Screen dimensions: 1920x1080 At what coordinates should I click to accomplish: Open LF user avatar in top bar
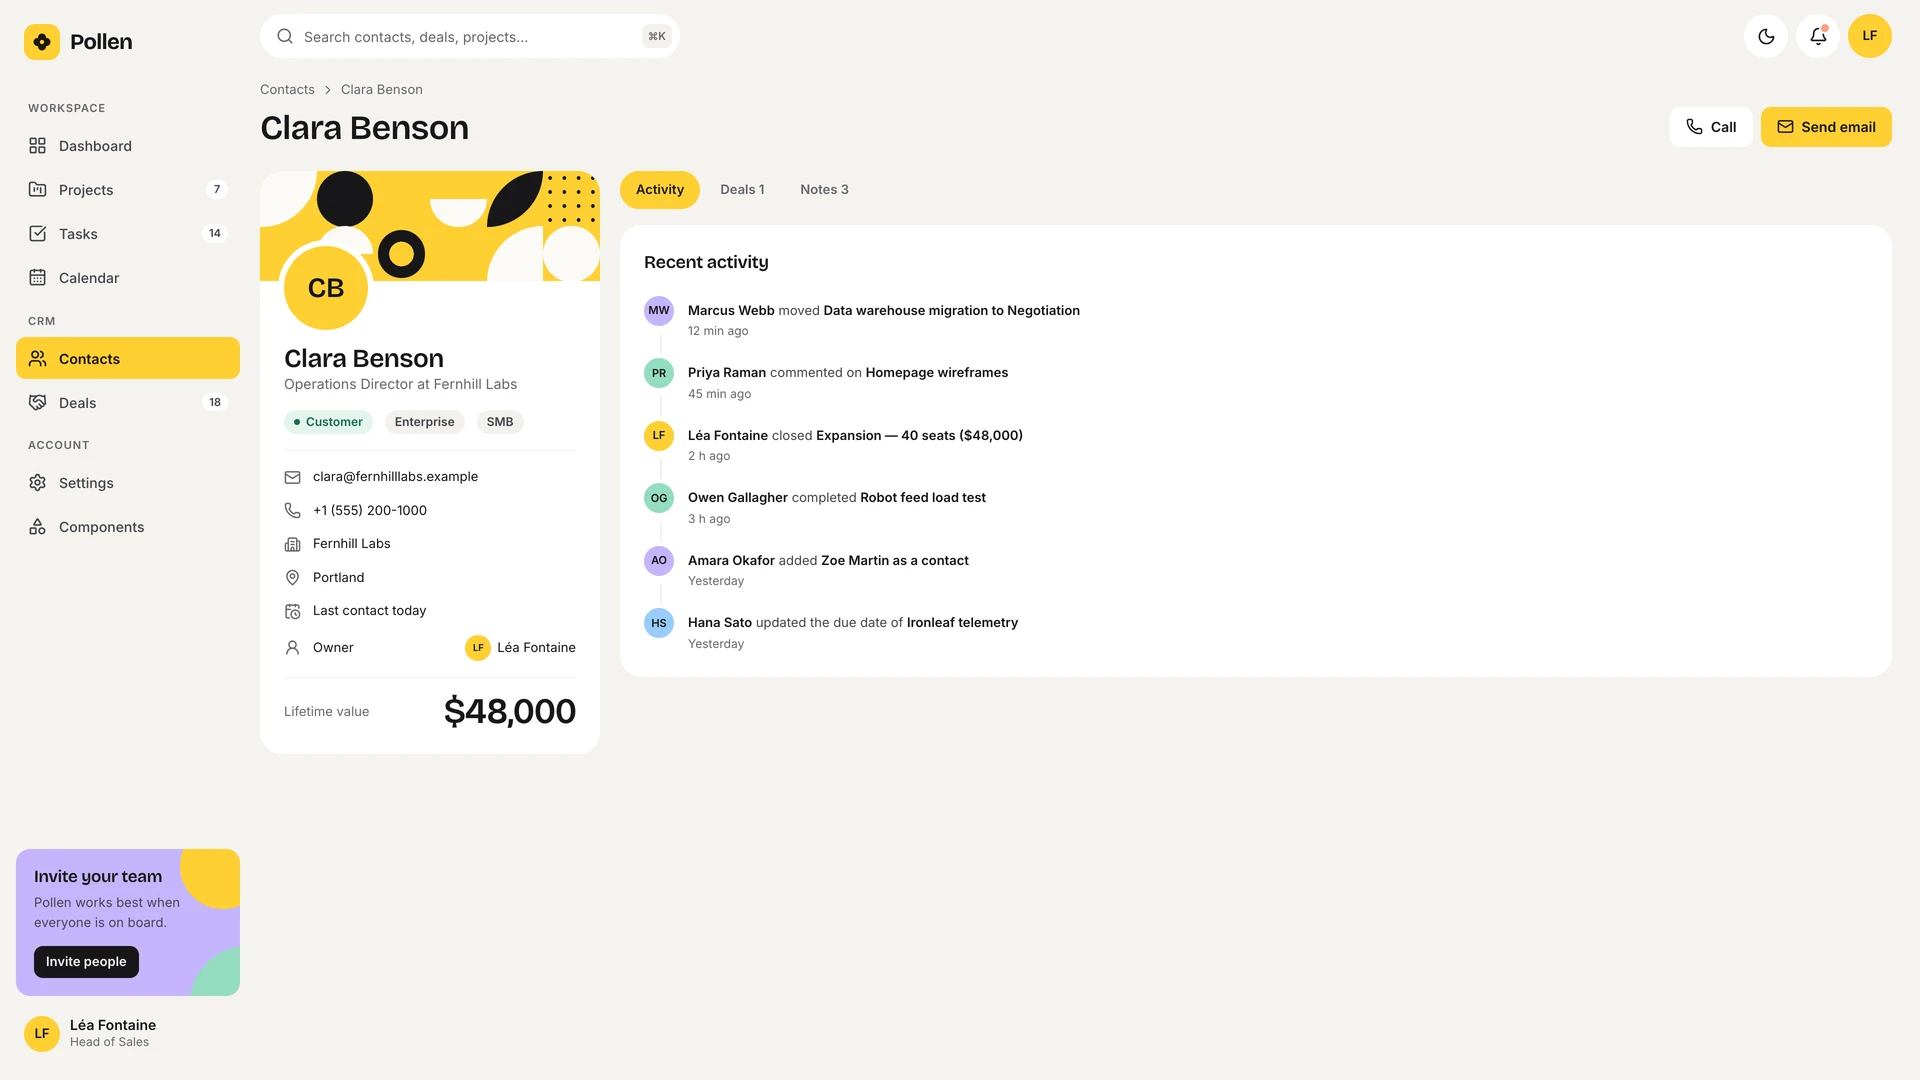pyautogui.click(x=1870, y=36)
